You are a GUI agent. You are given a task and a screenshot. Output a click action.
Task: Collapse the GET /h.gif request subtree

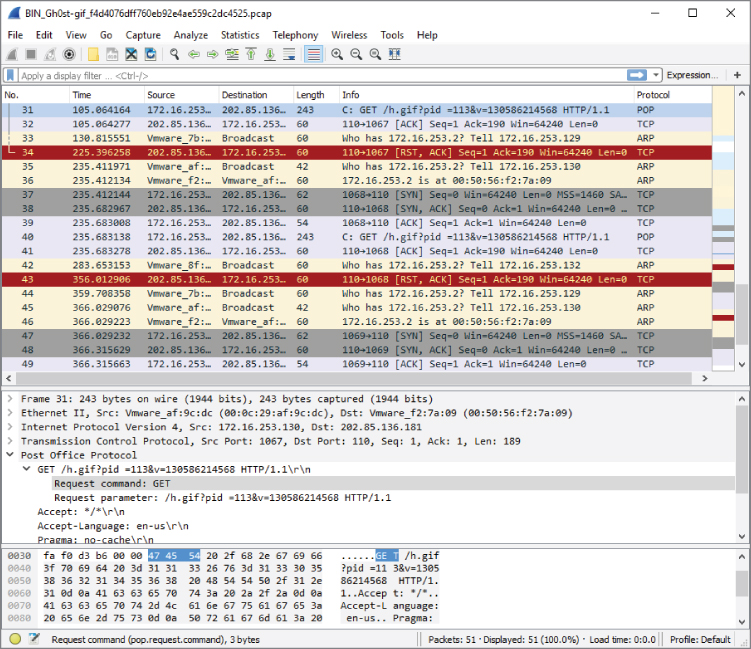point(27,469)
